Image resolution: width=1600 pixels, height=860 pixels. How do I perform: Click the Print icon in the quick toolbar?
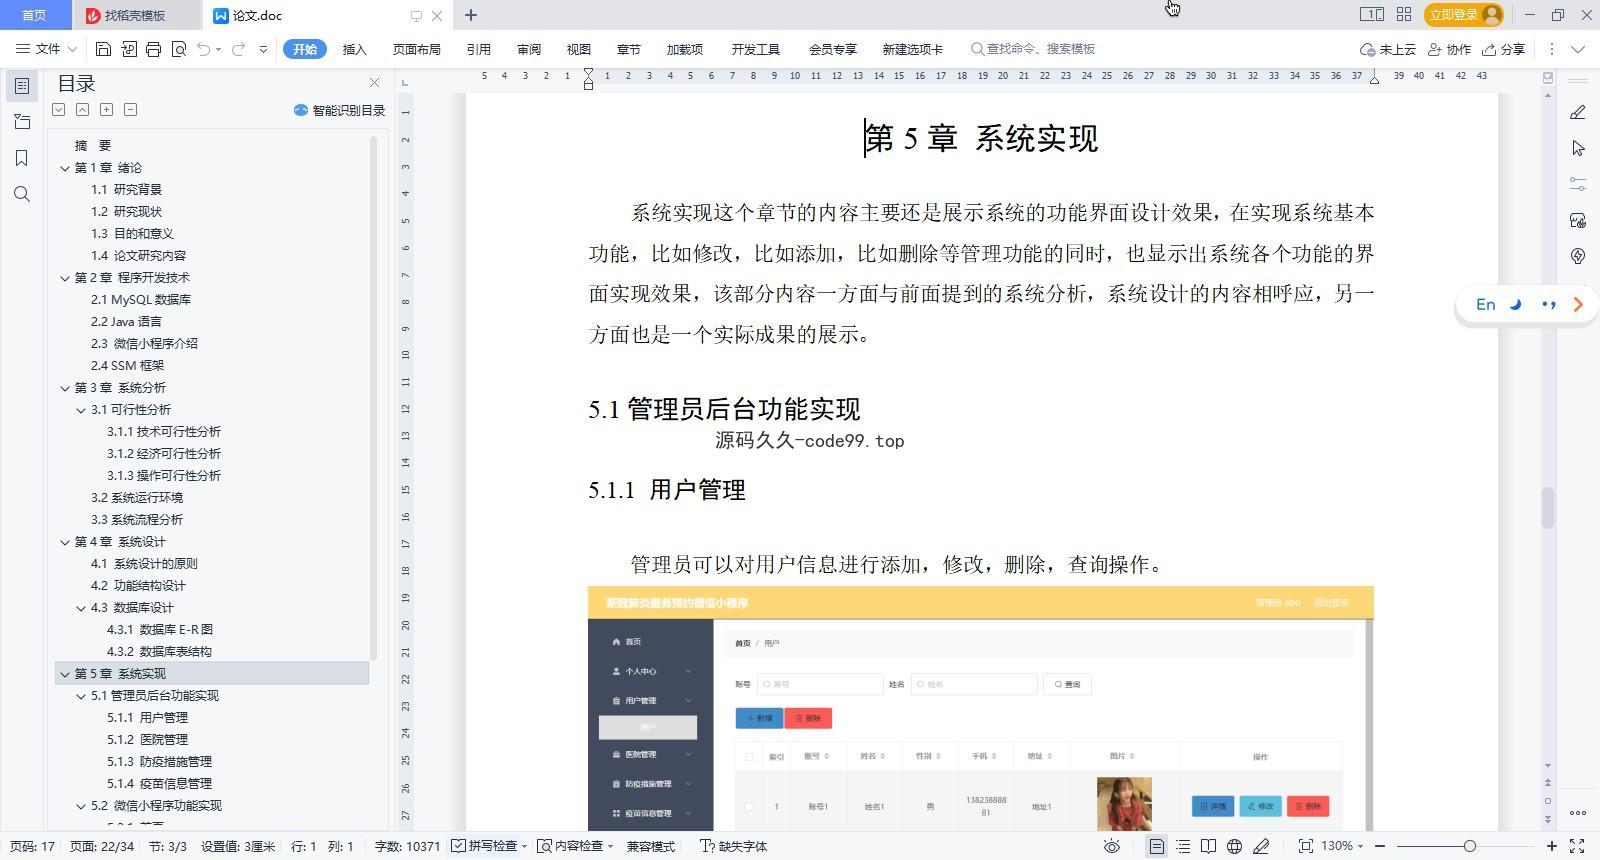(x=153, y=49)
